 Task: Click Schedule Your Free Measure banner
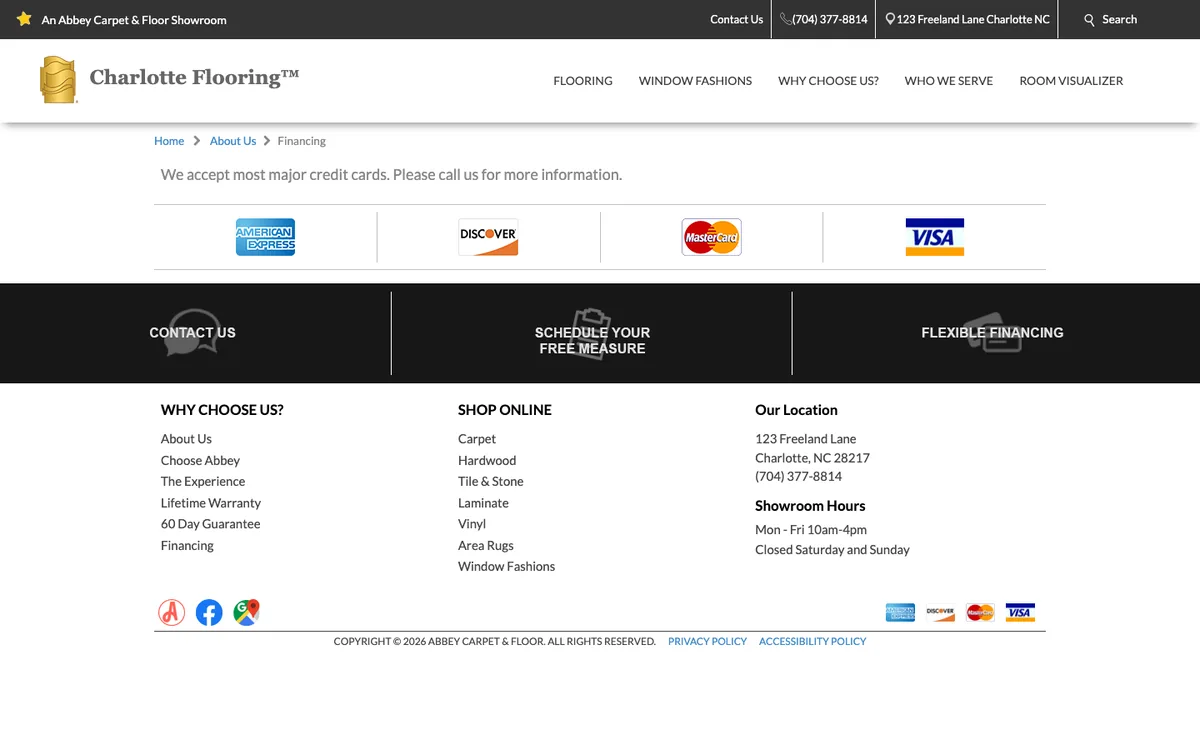pos(592,340)
